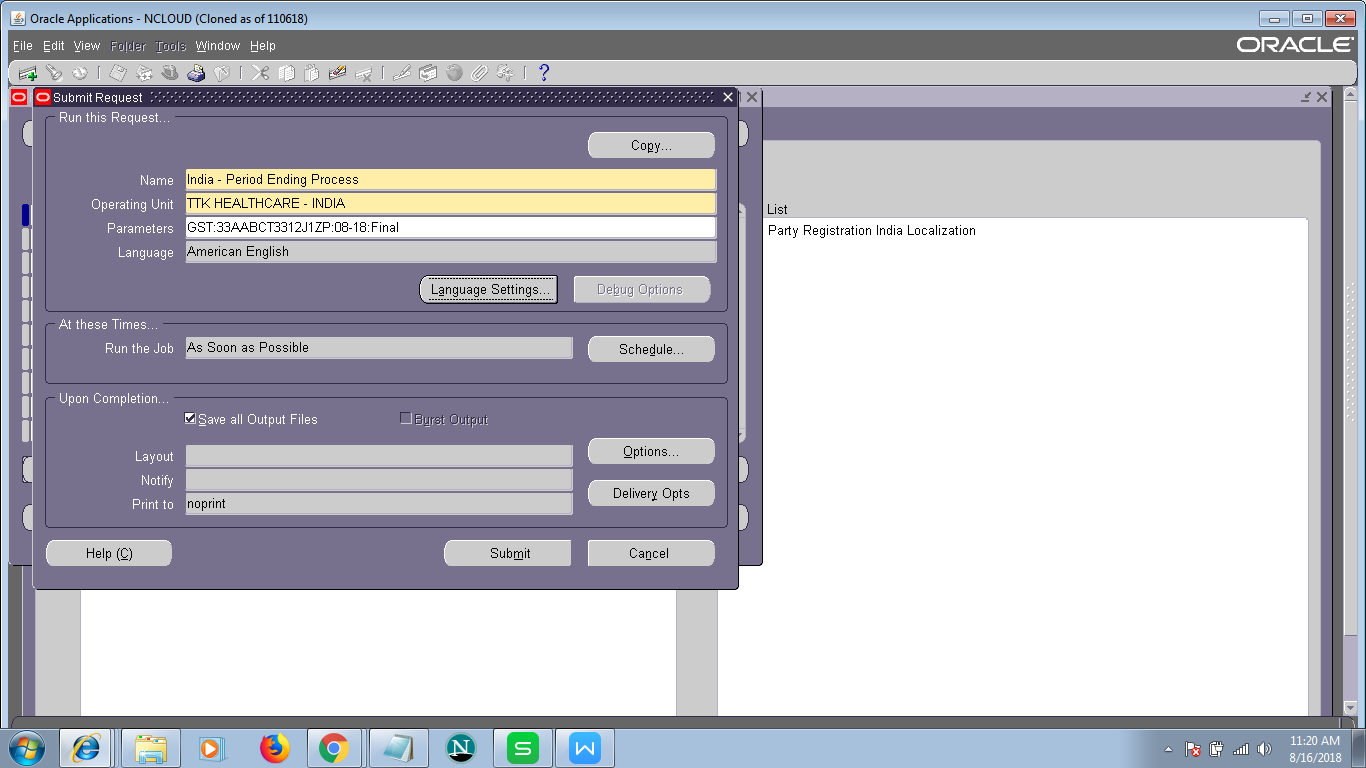Click the Layout field

(379, 456)
